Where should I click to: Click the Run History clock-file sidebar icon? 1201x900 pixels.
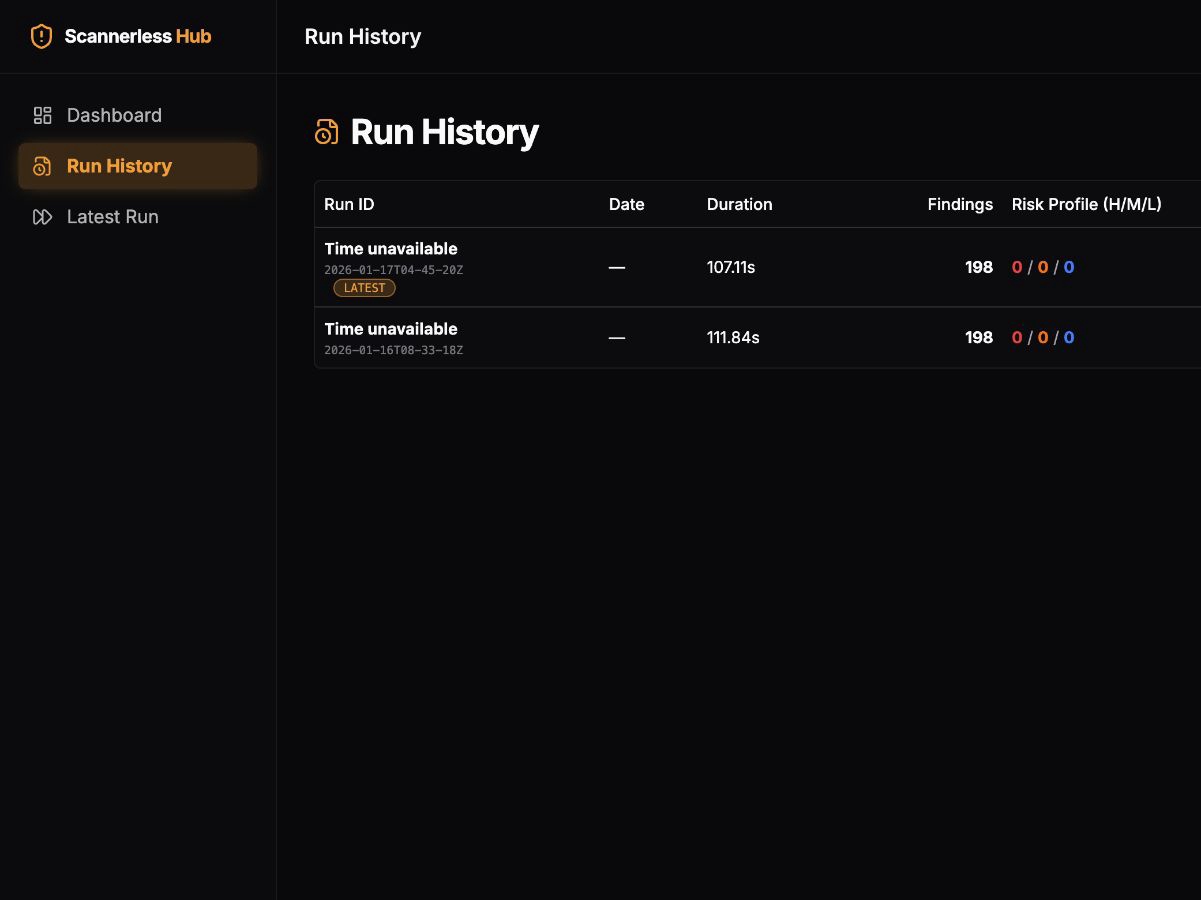coord(42,166)
